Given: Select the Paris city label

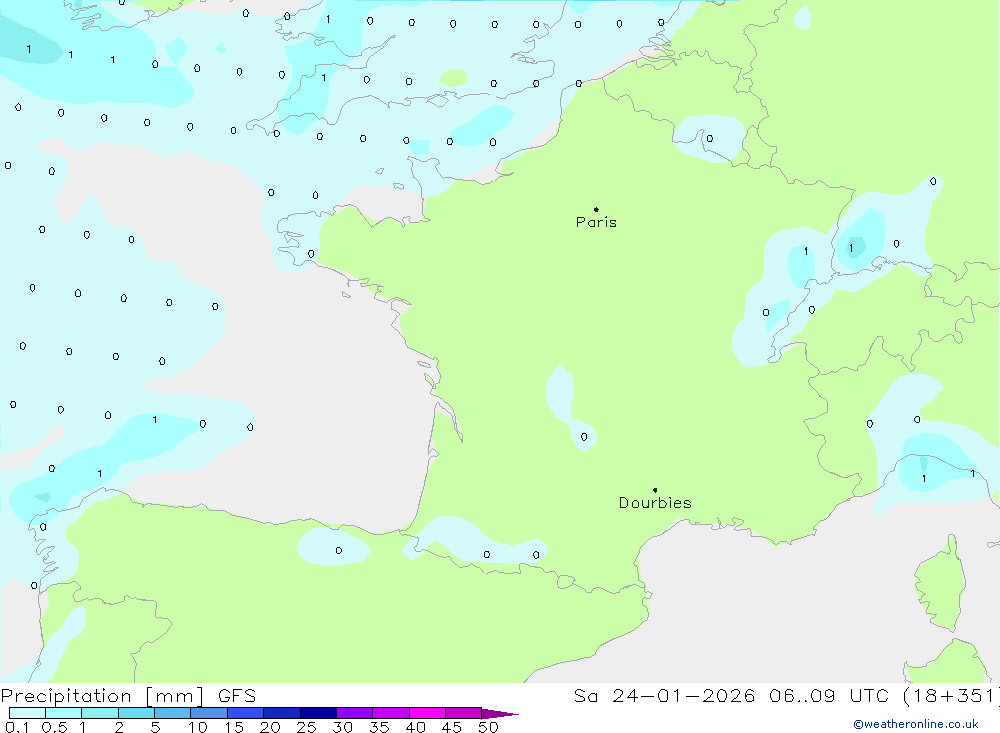Looking at the screenshot, I should (596, 222).
